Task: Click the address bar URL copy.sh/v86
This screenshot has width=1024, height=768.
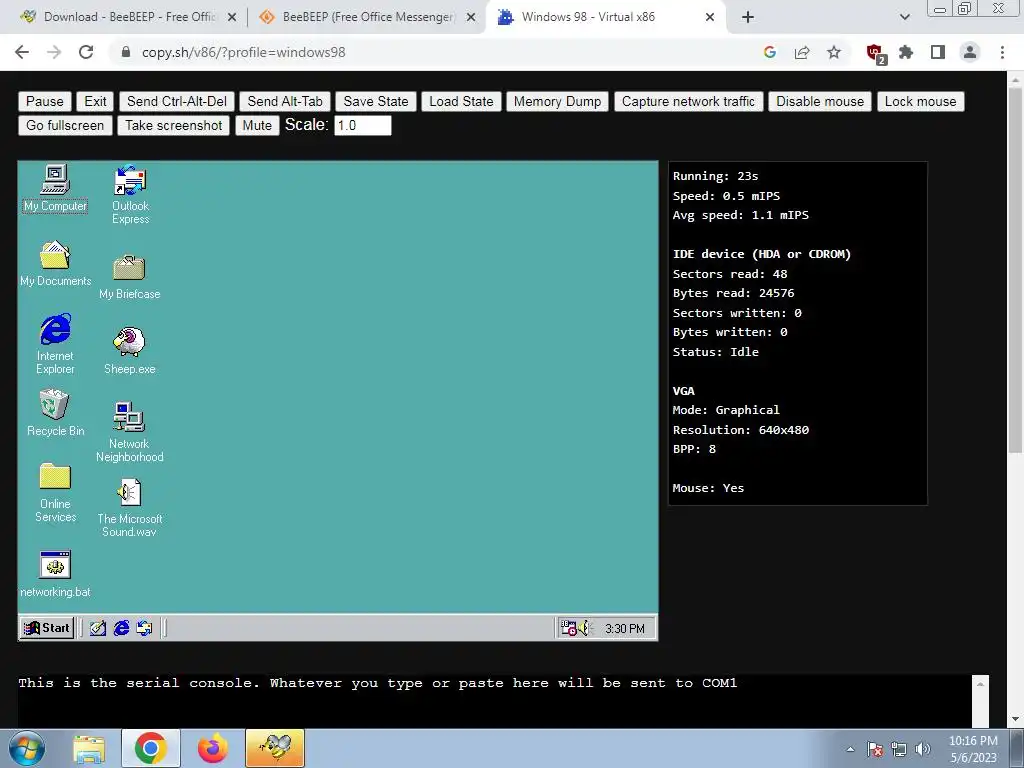Action: (x=244, y=52)
